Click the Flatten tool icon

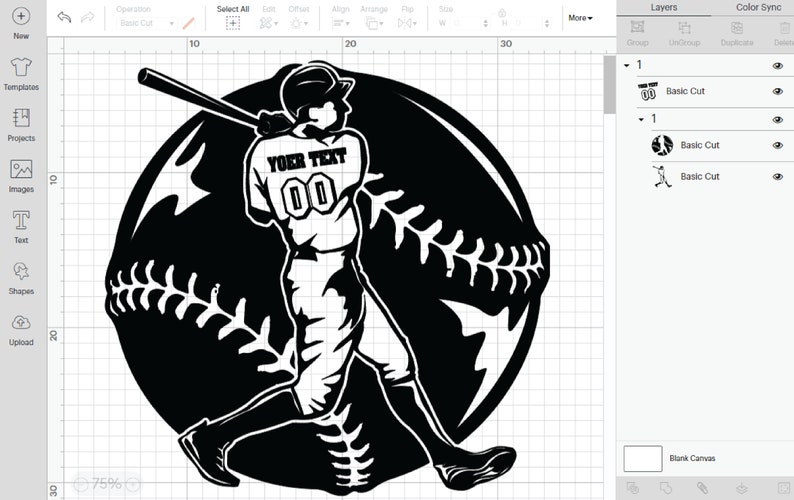[x=742, y=488]
